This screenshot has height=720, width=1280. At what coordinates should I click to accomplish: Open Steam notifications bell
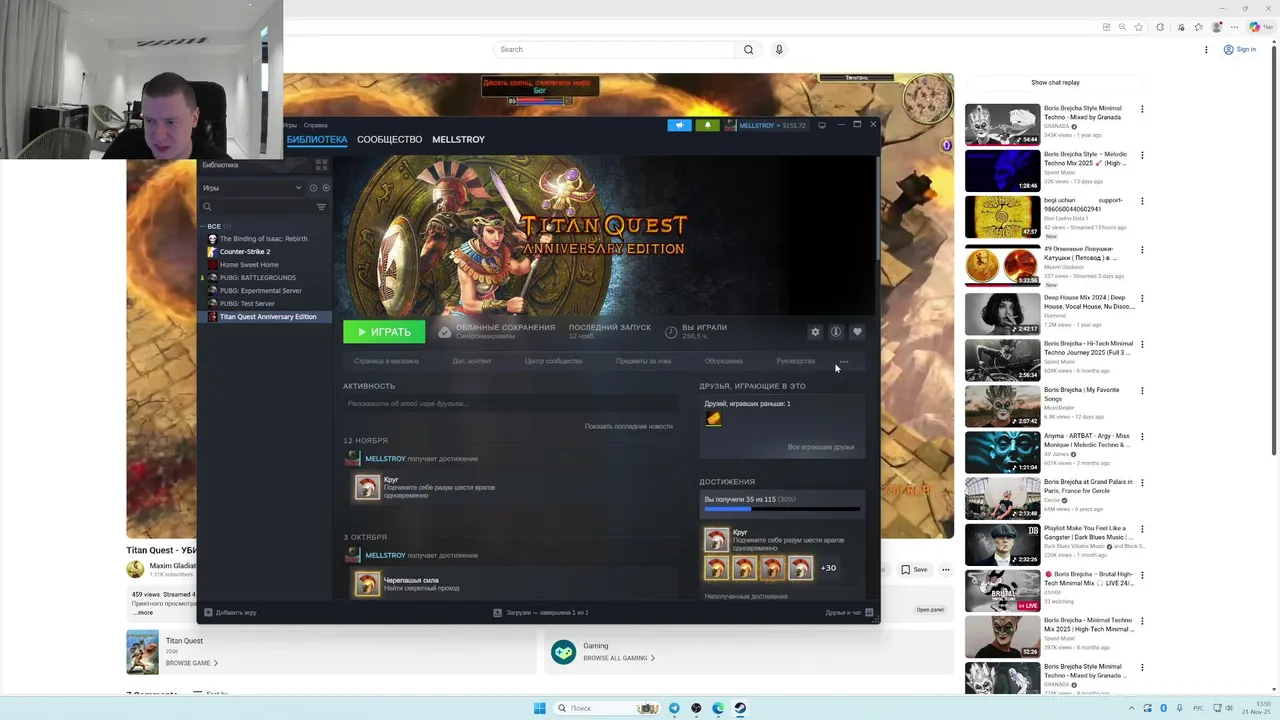[x=707, y=125]
